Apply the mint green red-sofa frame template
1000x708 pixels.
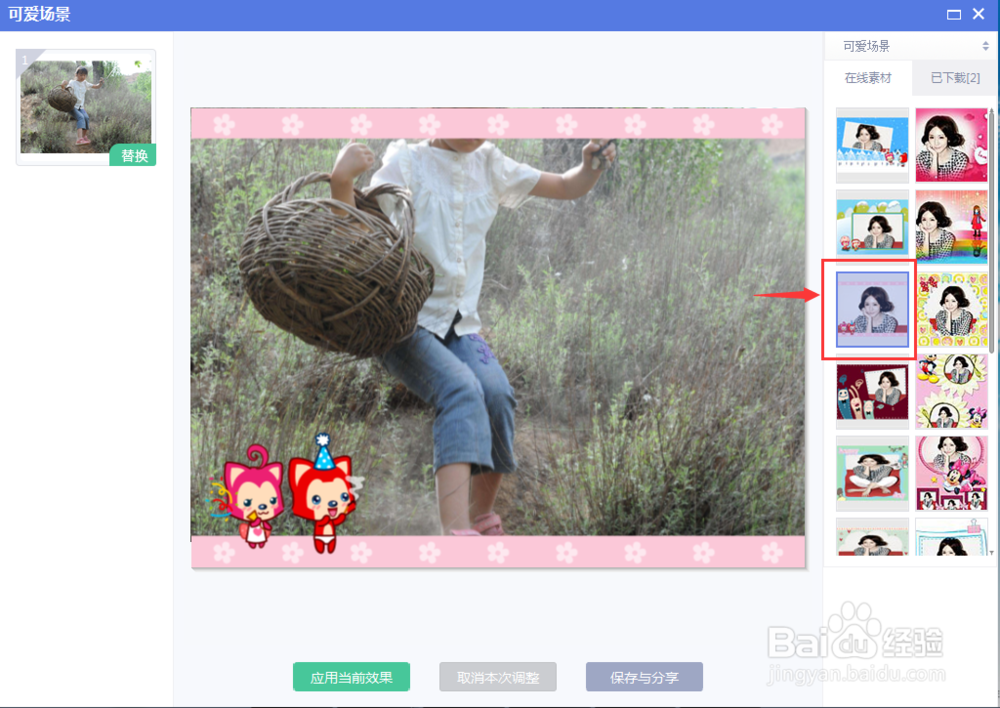pos(872,474)
